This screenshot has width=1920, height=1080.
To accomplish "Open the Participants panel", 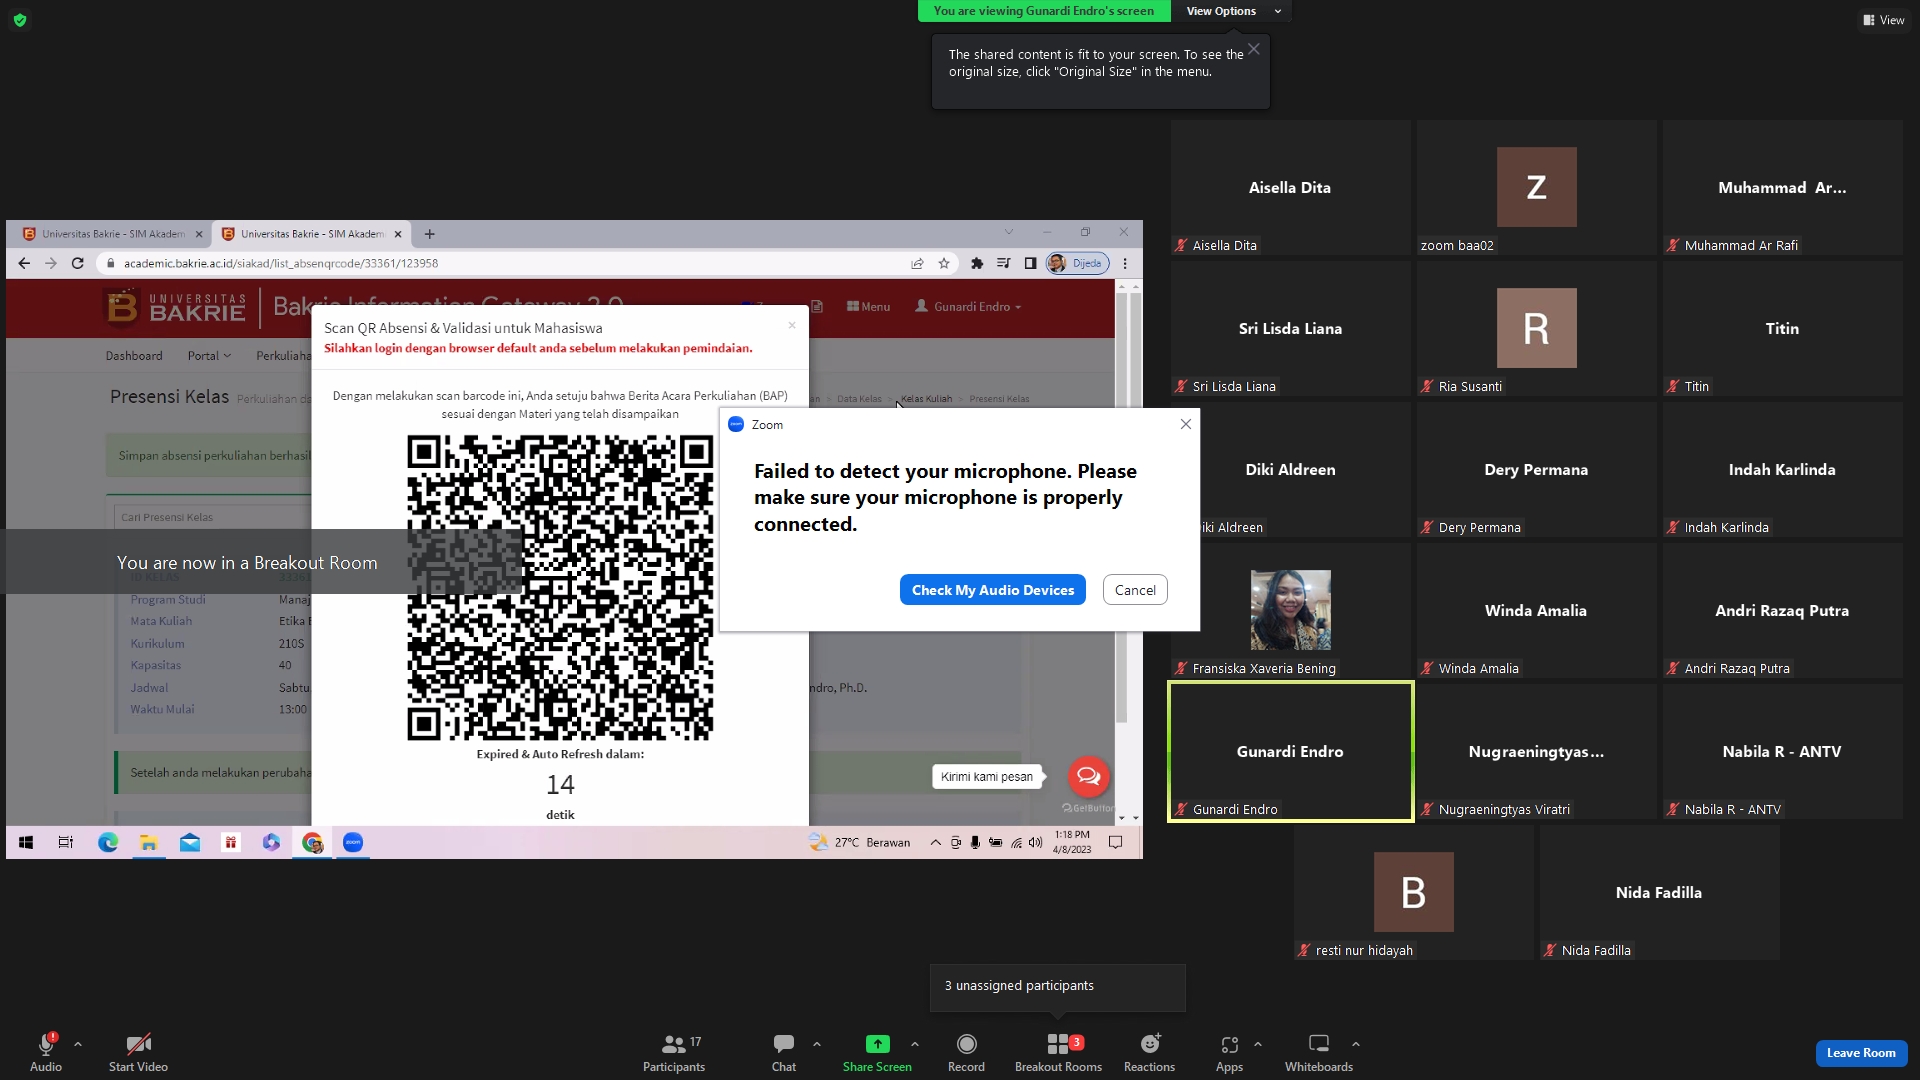I will (674, 1052).
